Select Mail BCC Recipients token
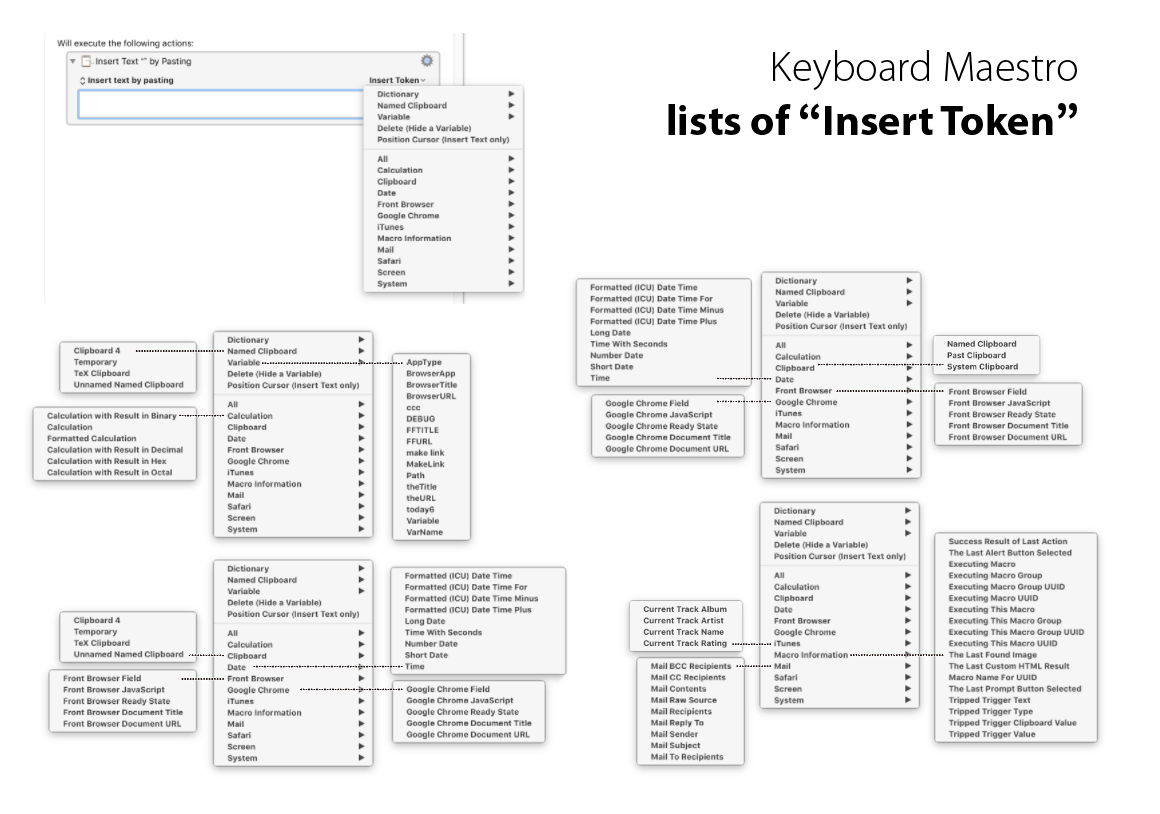The image size is (1160, 814). [690, 666]
